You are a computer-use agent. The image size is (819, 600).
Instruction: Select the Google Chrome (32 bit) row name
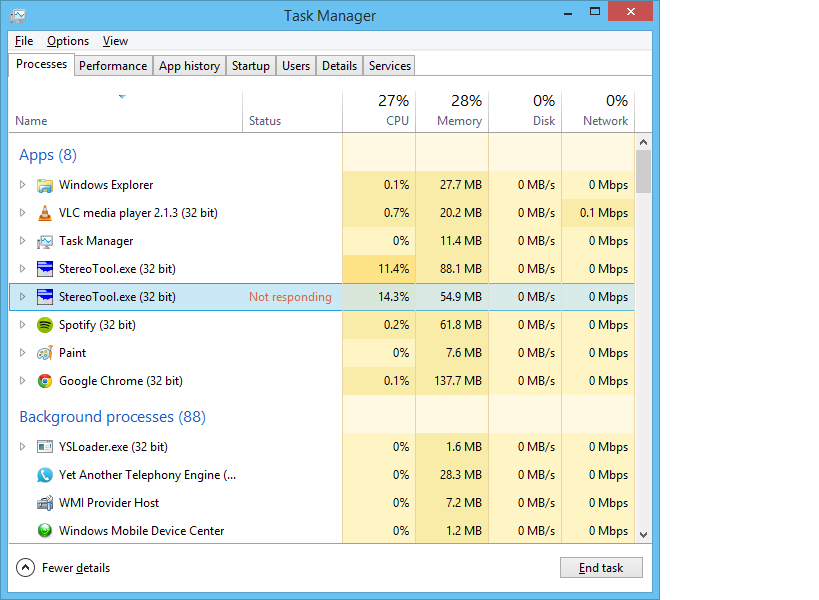(x=121, y=381)
